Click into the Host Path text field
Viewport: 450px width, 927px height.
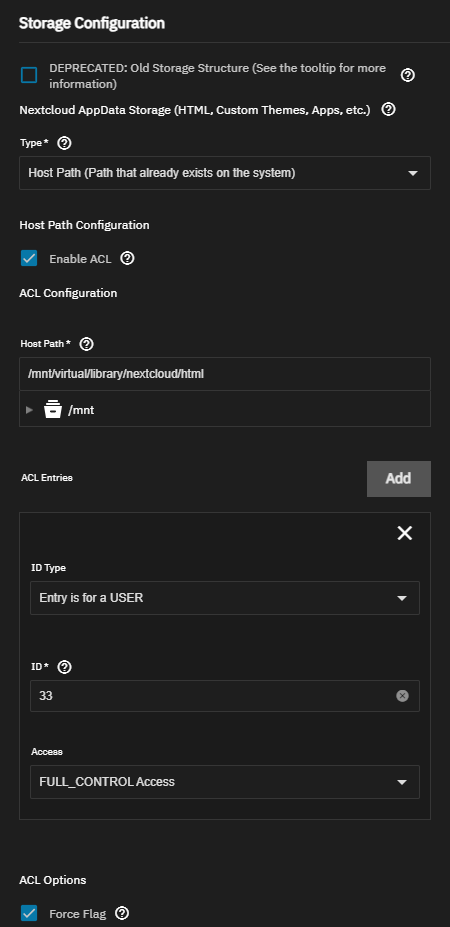tap(225, 374)
